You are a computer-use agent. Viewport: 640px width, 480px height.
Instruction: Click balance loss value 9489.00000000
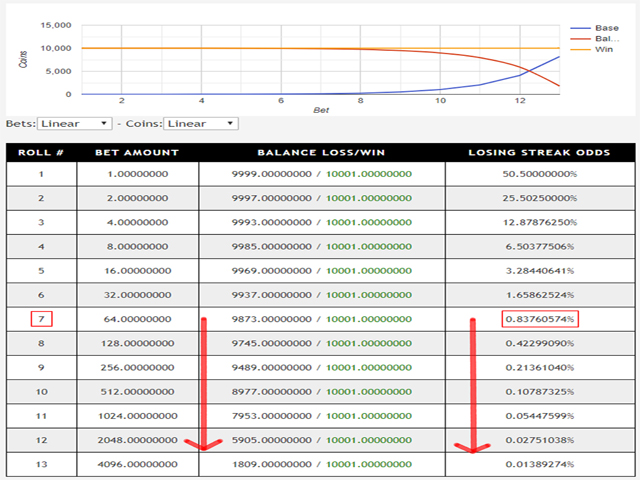pos(271,367)
